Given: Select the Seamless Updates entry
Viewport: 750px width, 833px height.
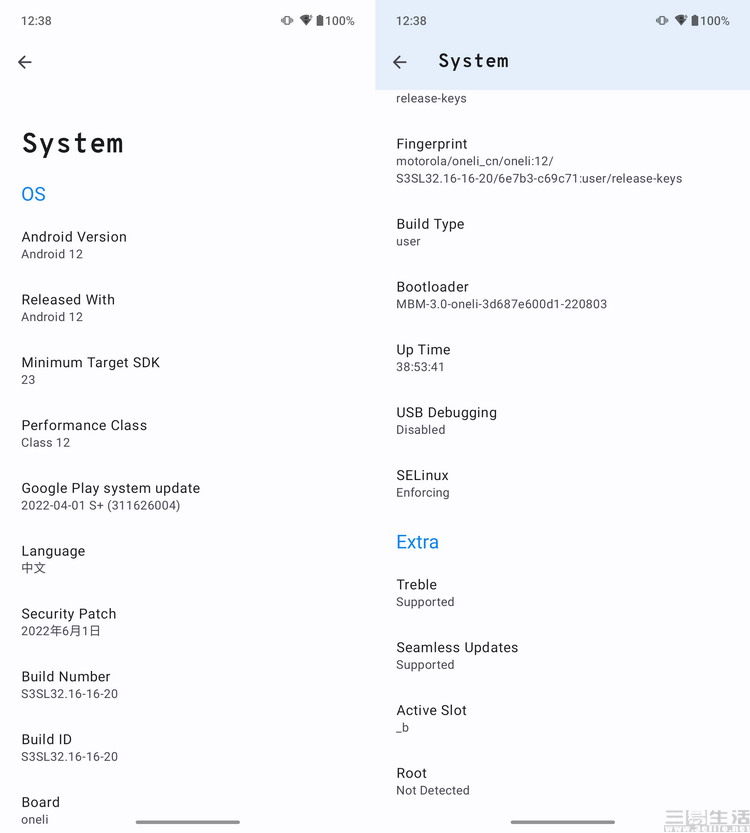Looking at the screenshot, I should pos(562,656).
